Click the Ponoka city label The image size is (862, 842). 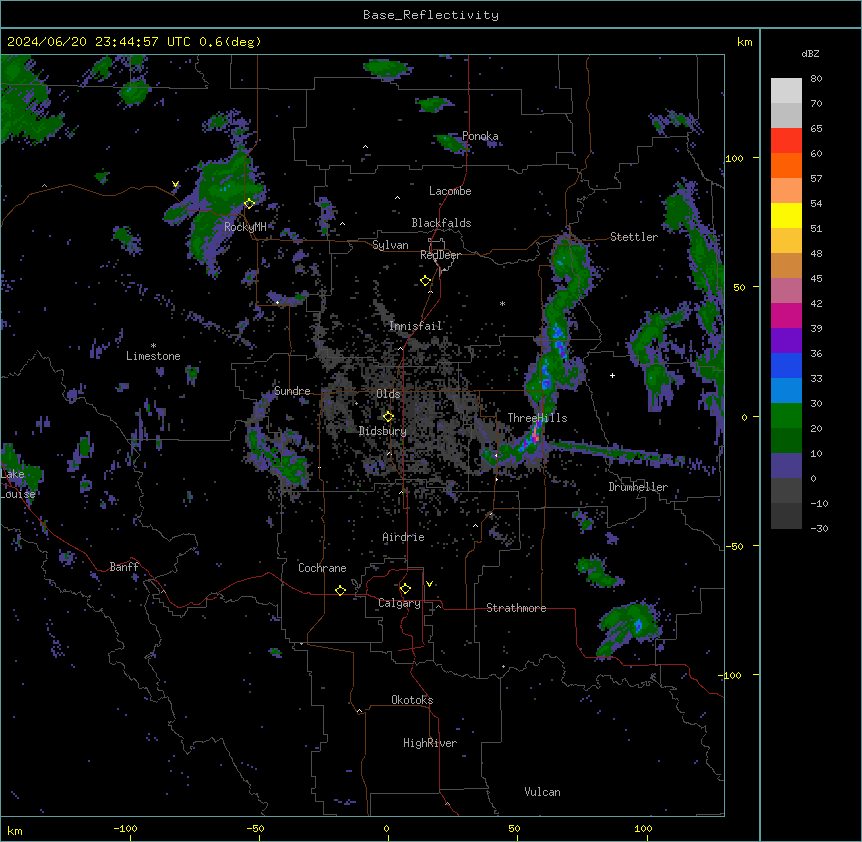tap(480, 136)
